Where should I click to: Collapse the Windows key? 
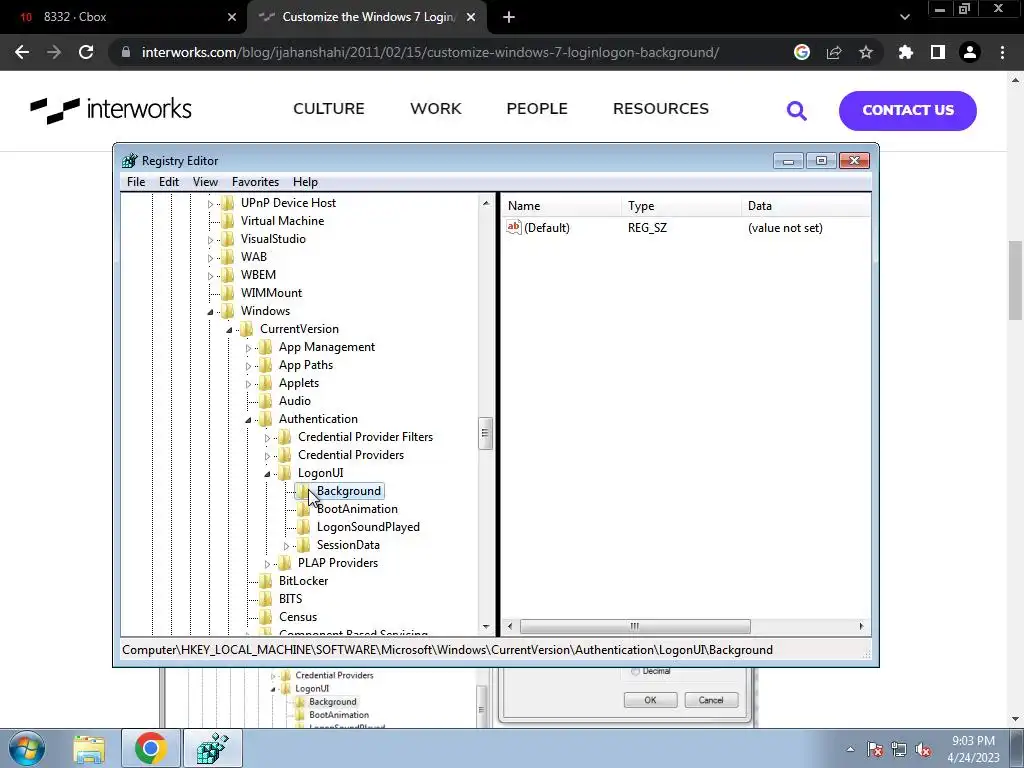(x=210, y=312)
